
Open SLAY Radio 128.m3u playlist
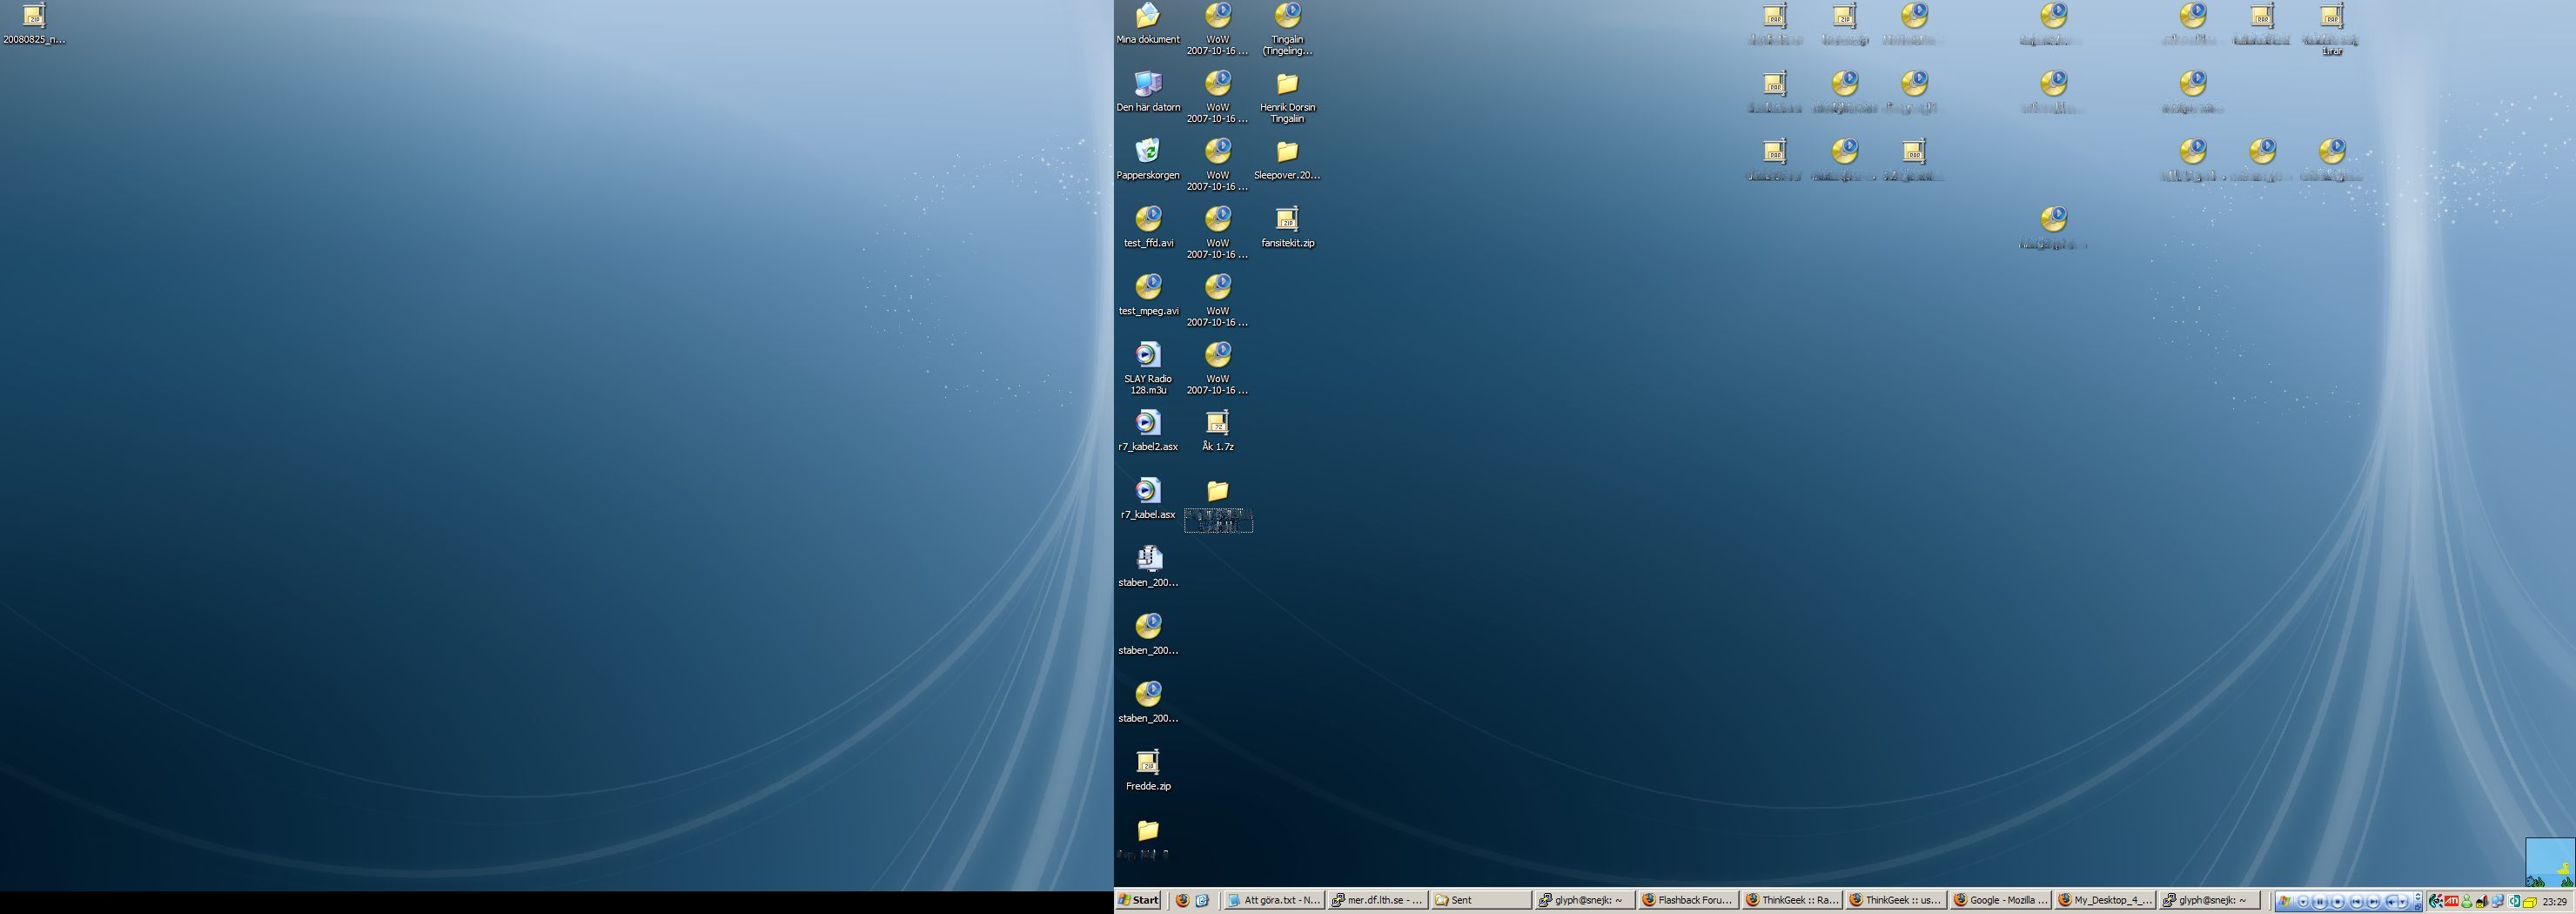(x=1148, y=369)
